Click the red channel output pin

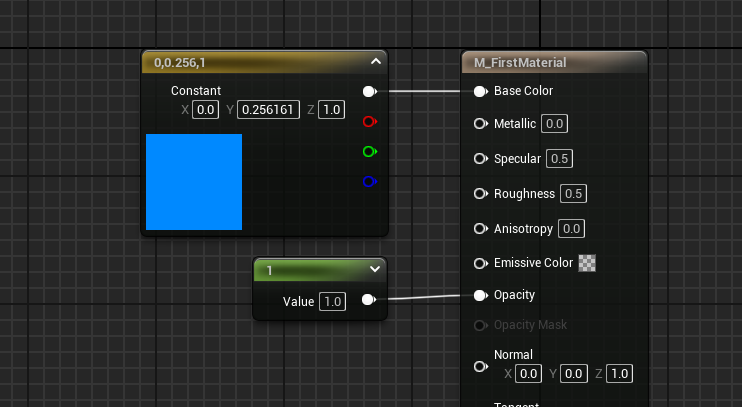tap(370, 122)
